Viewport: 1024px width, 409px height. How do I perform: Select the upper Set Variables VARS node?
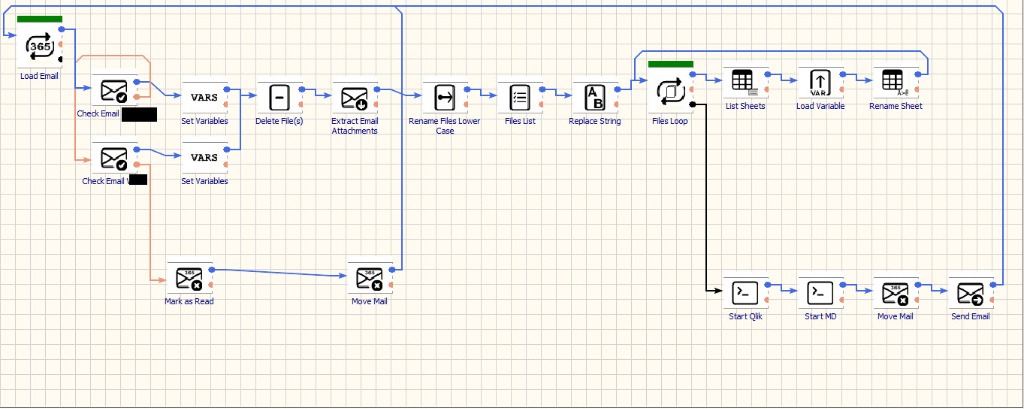[x=204, y=98]
